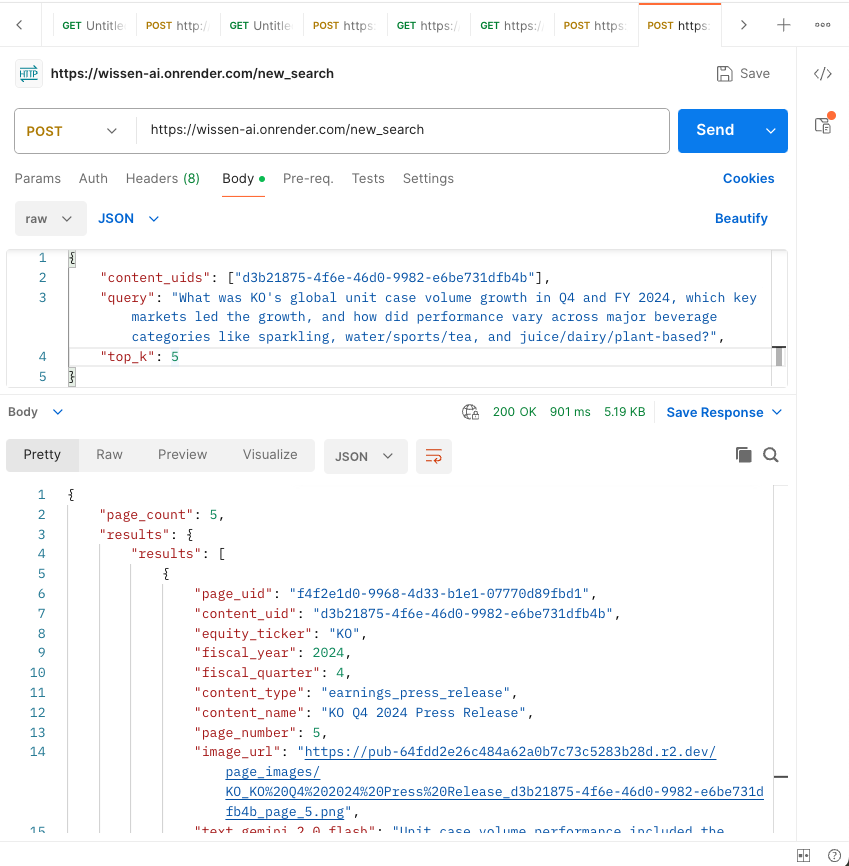Change the raw body type dropdown
The image size is (849, 866).
(50, 219)
